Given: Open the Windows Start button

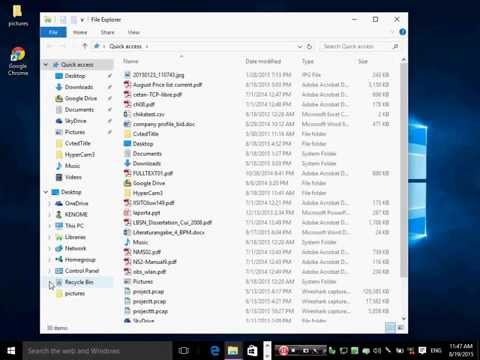Looking at the screenshot, I should [11, 351].
